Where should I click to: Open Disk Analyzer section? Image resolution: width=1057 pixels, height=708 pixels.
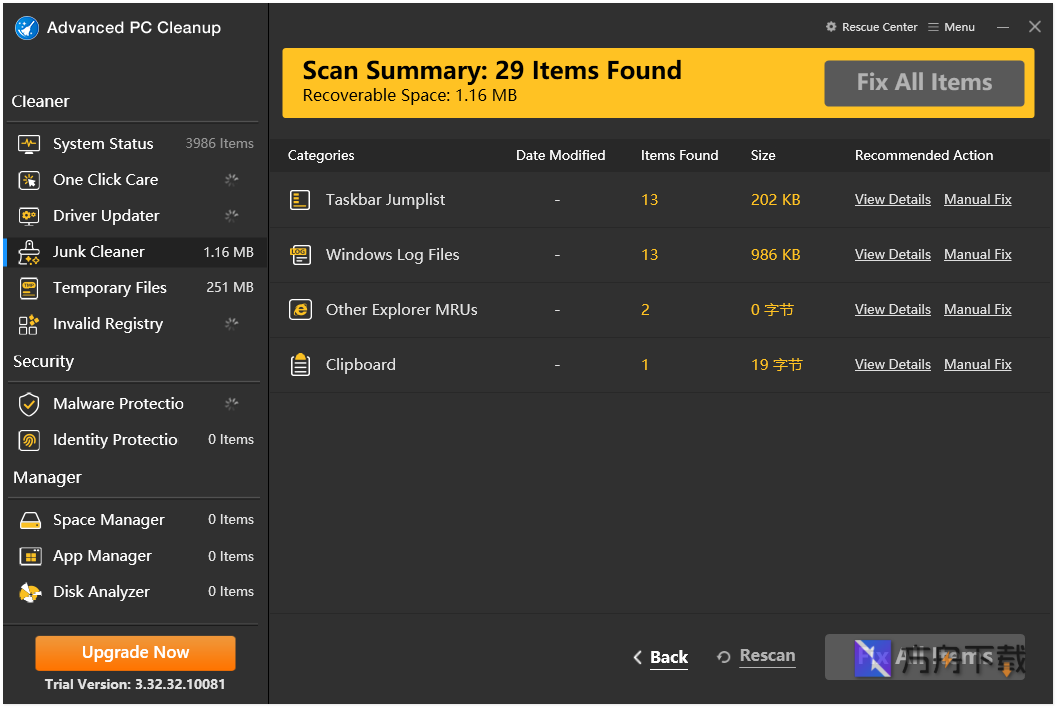click(x=135, y=592)
